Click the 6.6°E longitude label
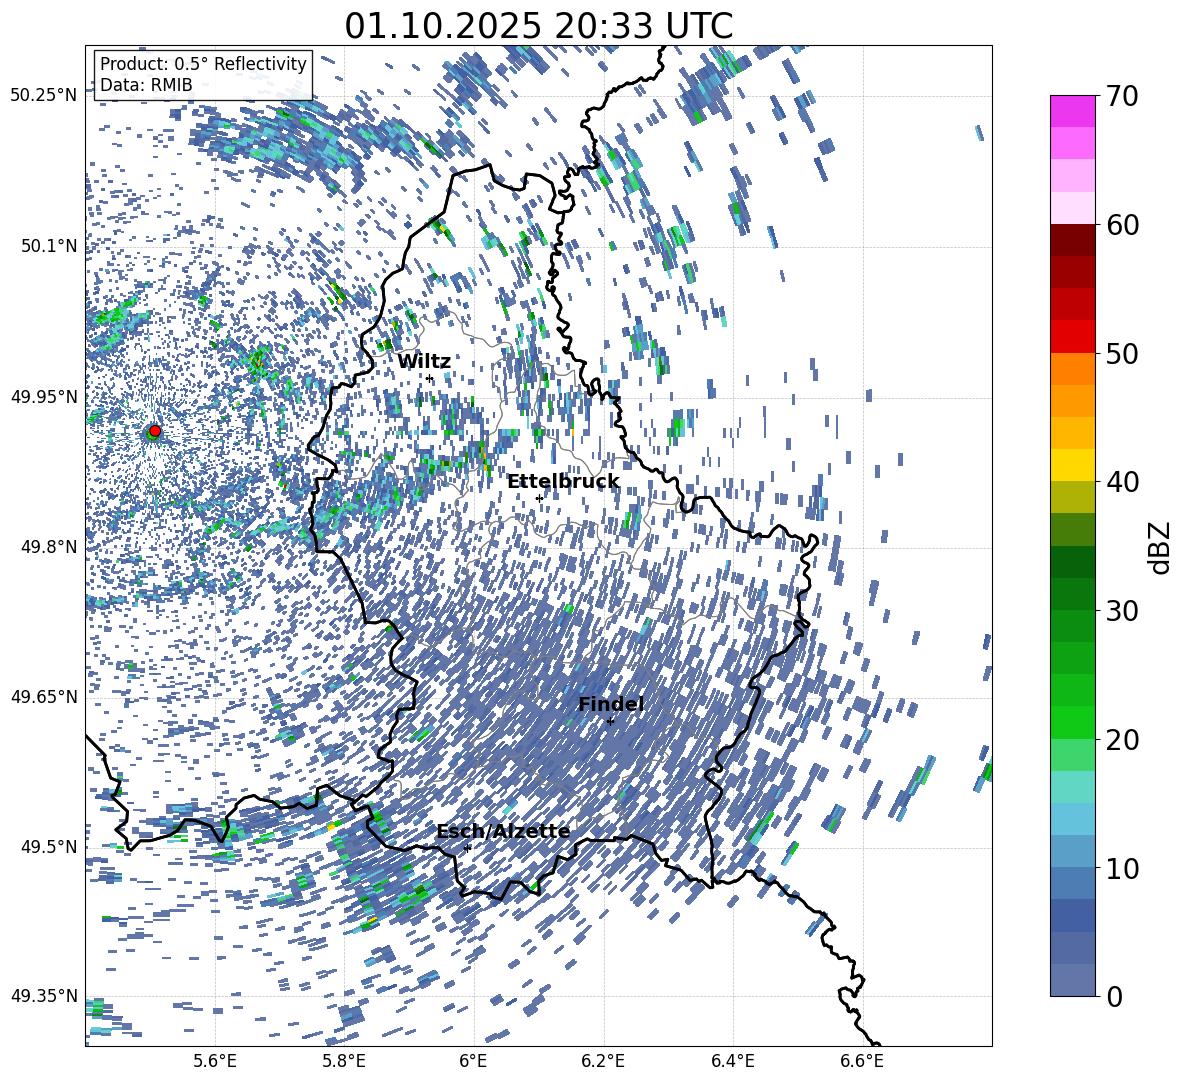This screenshot has width=1184, height=1081. (x=862, y=1061)
